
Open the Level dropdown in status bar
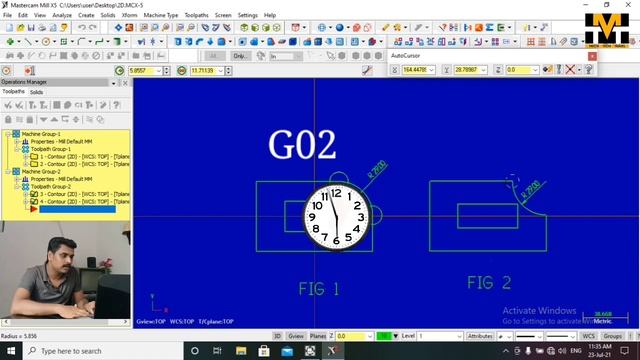pos(459,336)
